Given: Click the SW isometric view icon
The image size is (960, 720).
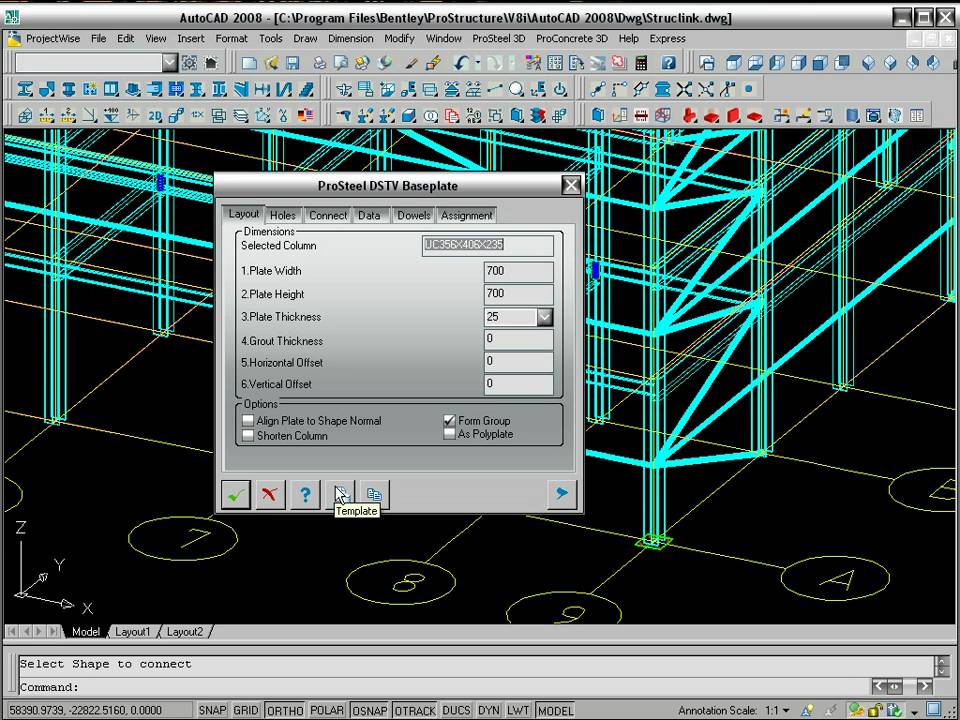Looking at the screenshot, I should 868,62.
